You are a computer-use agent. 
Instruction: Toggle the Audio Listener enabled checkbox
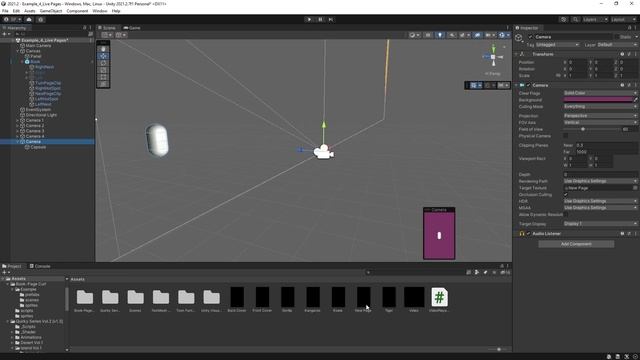pyautogui.click(x=529, y=233)
